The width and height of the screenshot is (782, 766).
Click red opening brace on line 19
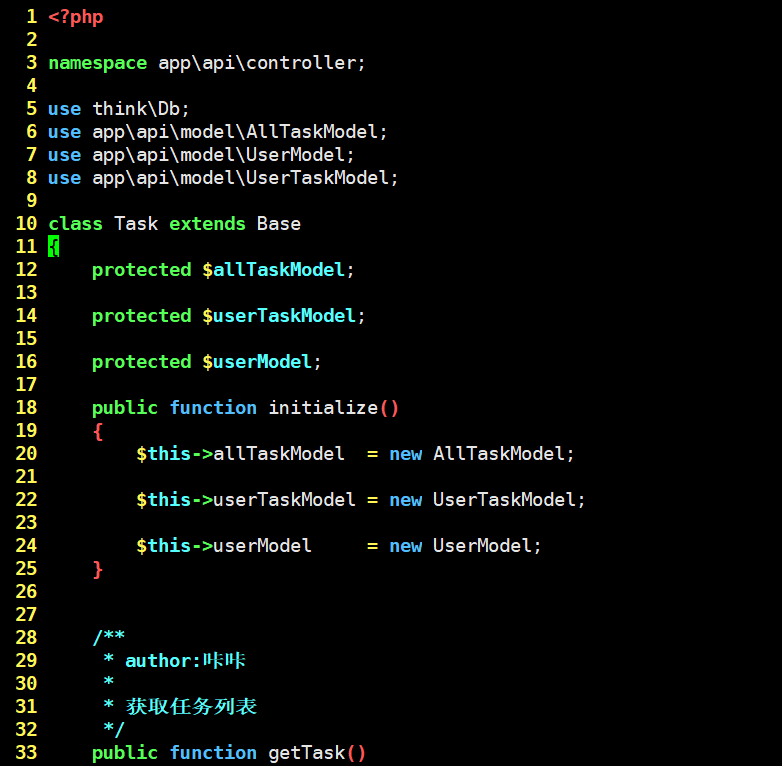click(x=98, y=431)
